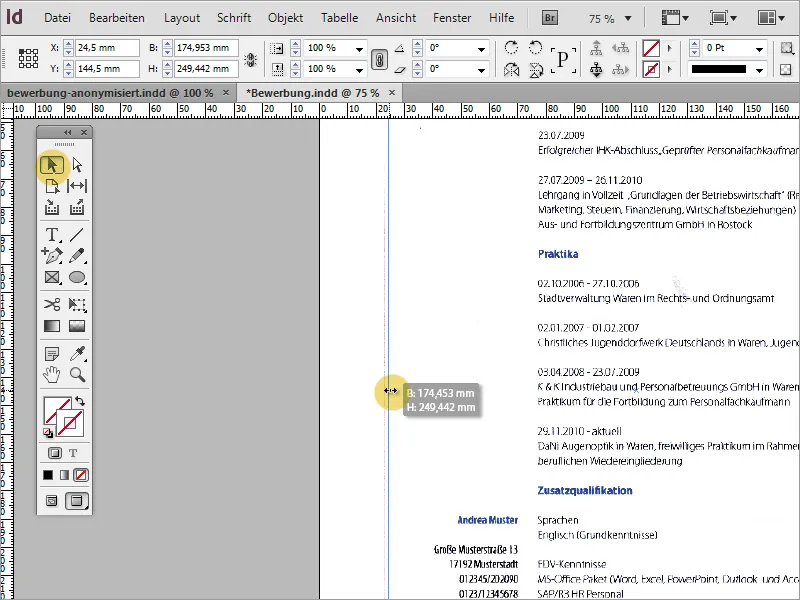This screenshot has height=600, width=800.
Task: Activate the Eyedropper tool
Action: 77,353
